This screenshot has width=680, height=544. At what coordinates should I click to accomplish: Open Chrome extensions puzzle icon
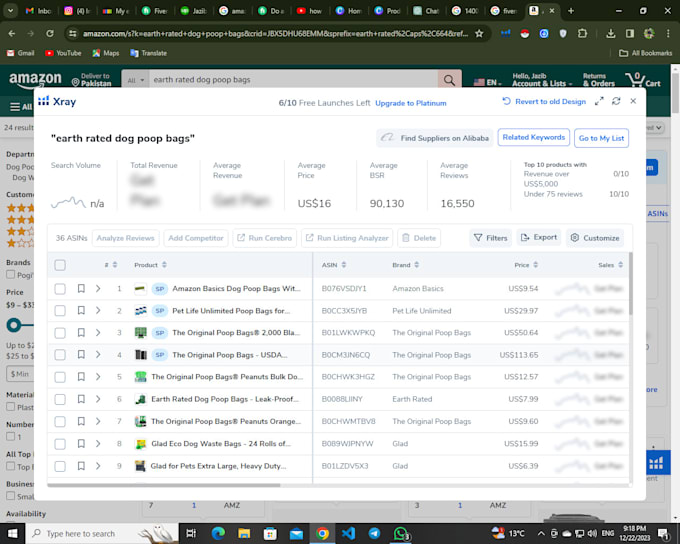coord(582,33)
